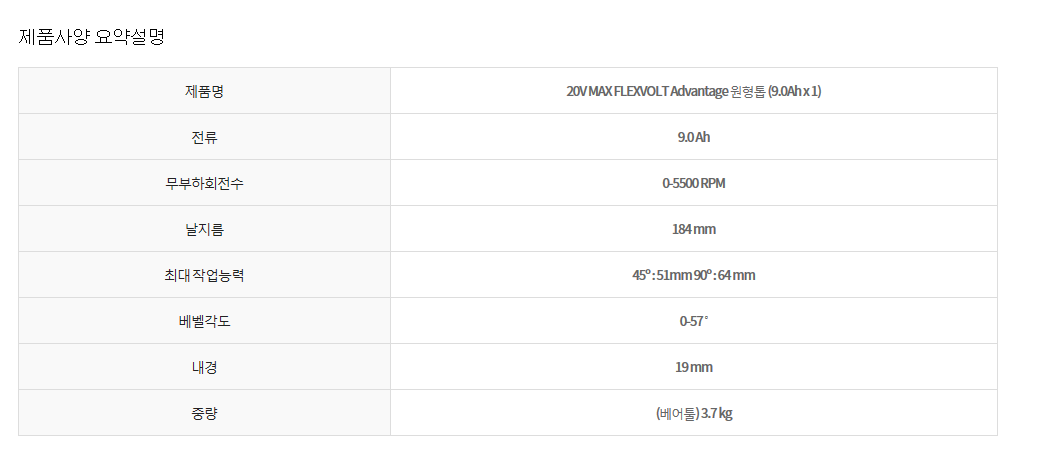Select the 중량 label cell
The width and height of the screenshot is (1042, 464).
pos(204,413)
